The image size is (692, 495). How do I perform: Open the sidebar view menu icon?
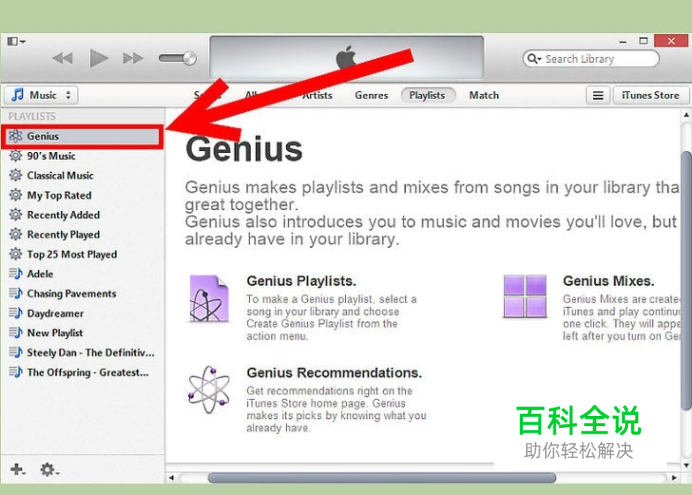16,41
